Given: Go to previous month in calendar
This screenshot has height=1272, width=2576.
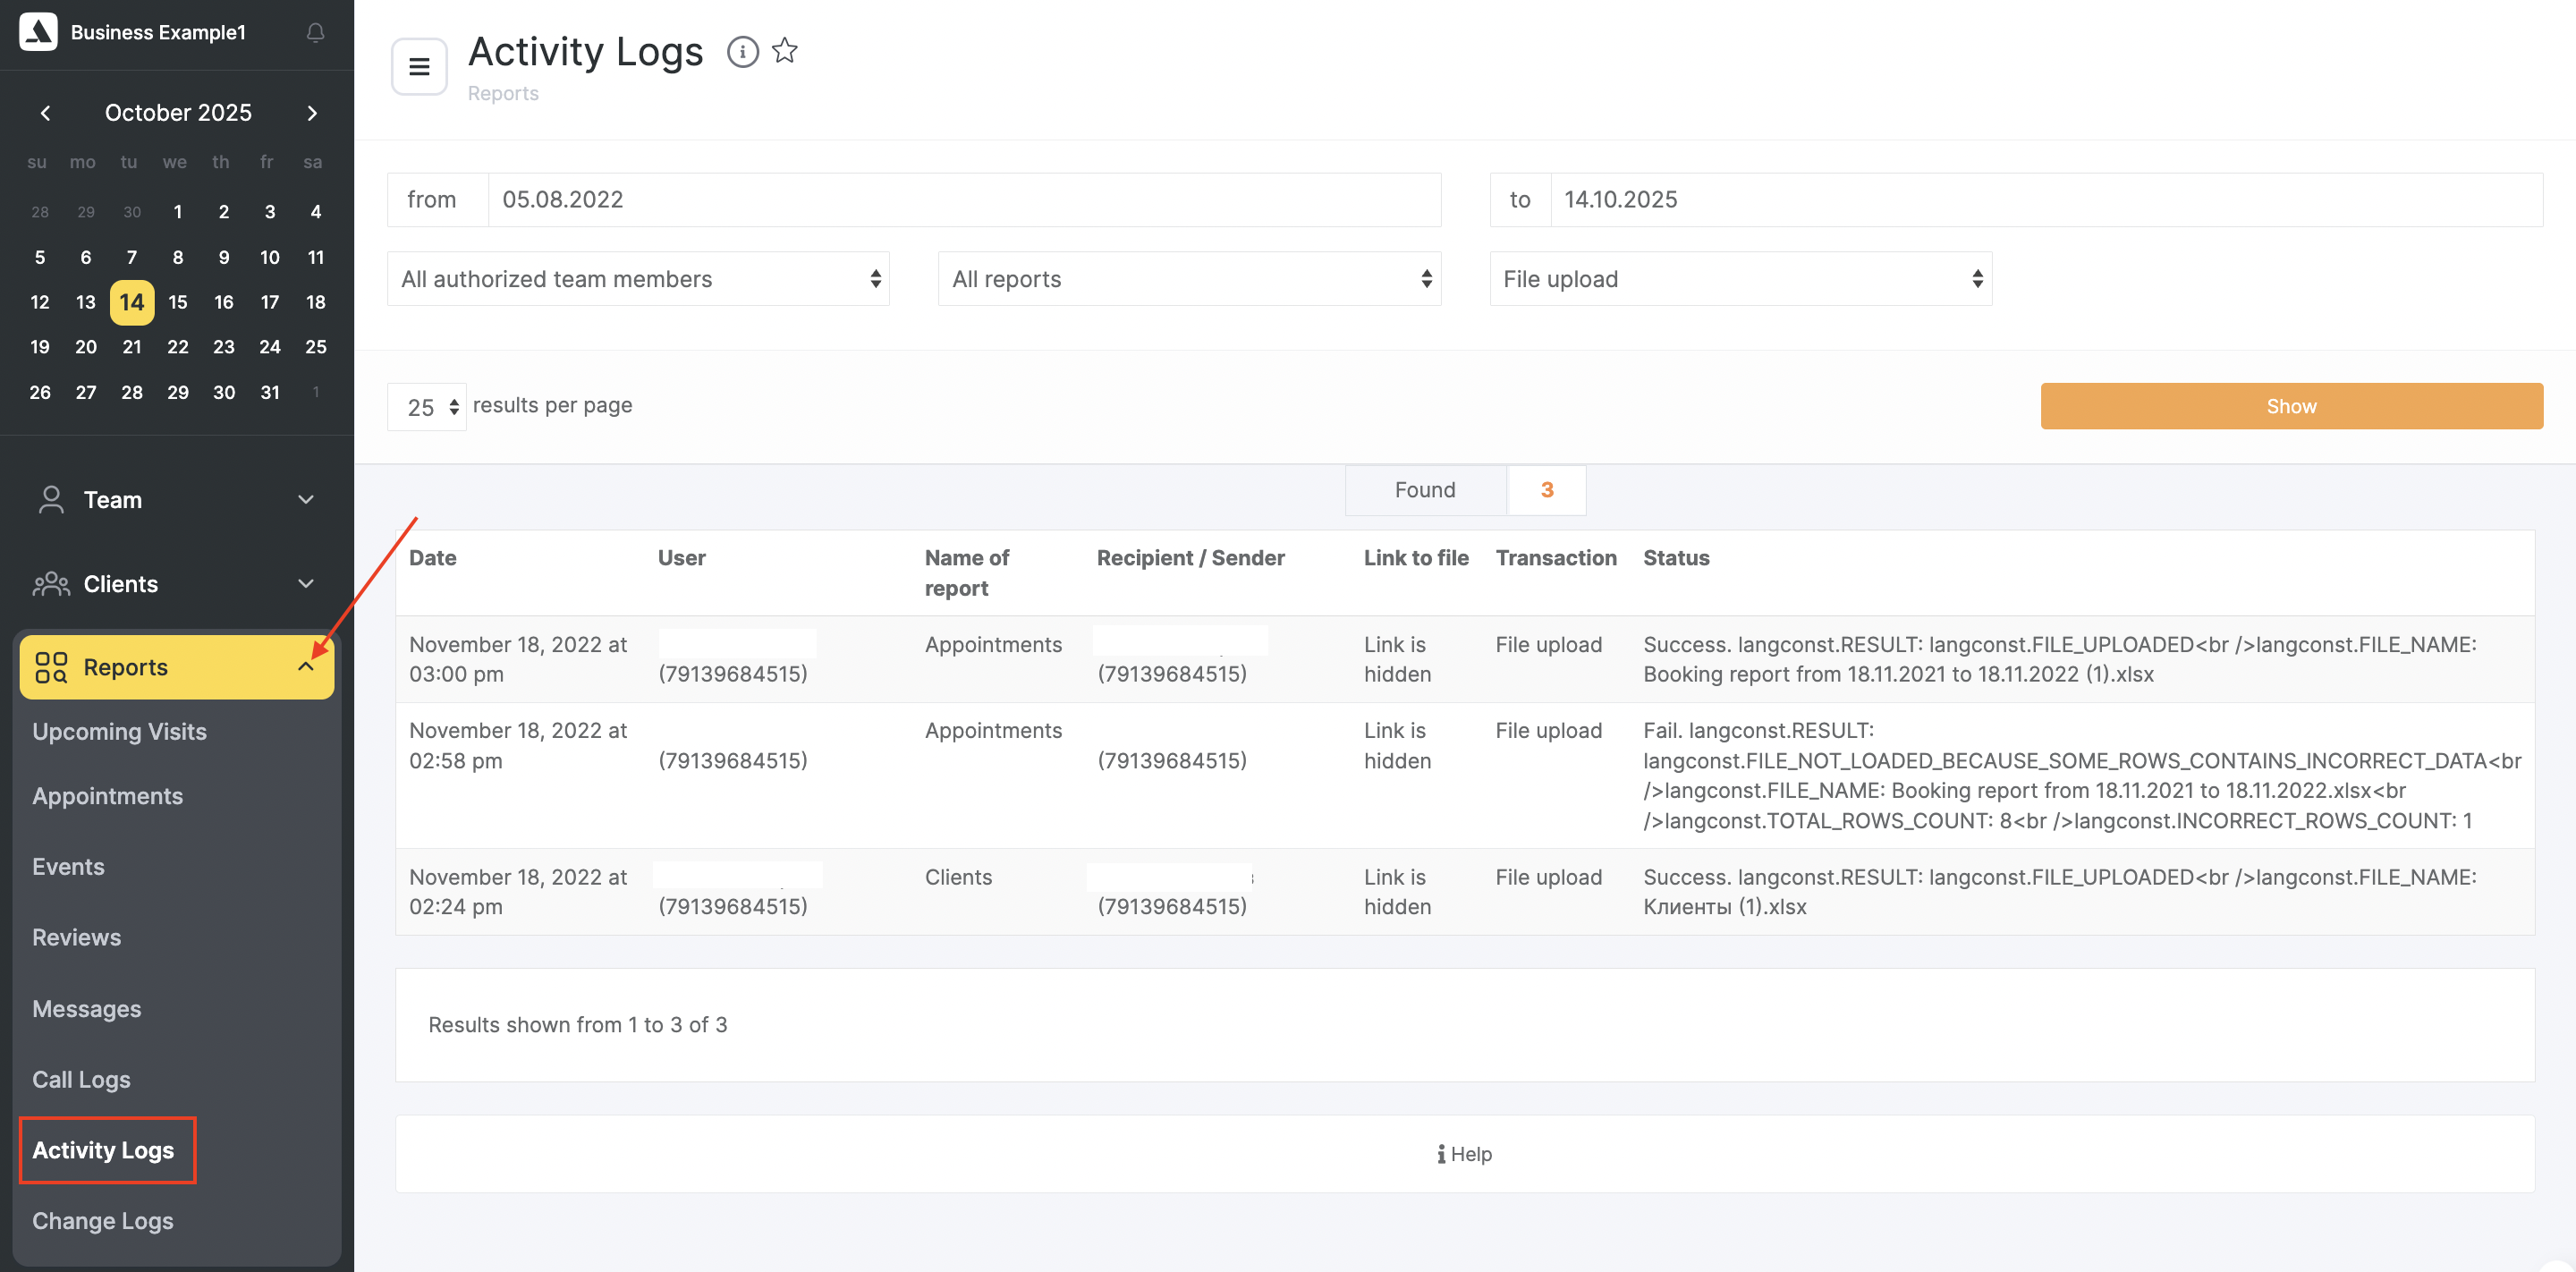Looking at the screenshot, I should 45,113.
